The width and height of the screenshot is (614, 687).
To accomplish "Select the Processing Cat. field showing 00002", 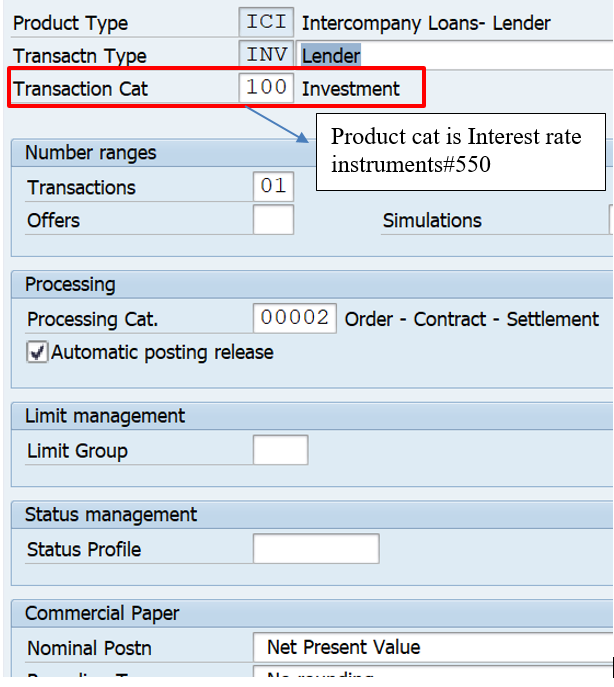I will (x=295, y=318).
